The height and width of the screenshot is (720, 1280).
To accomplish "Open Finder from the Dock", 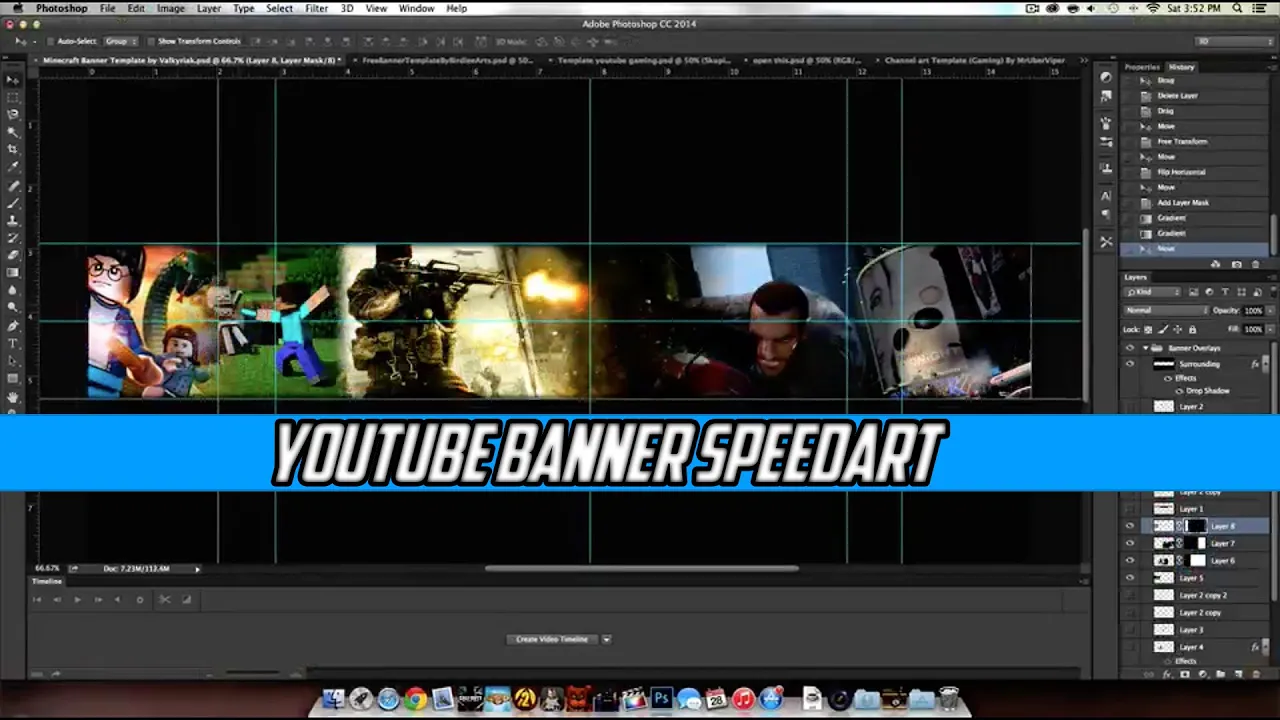I will point(334,699).
